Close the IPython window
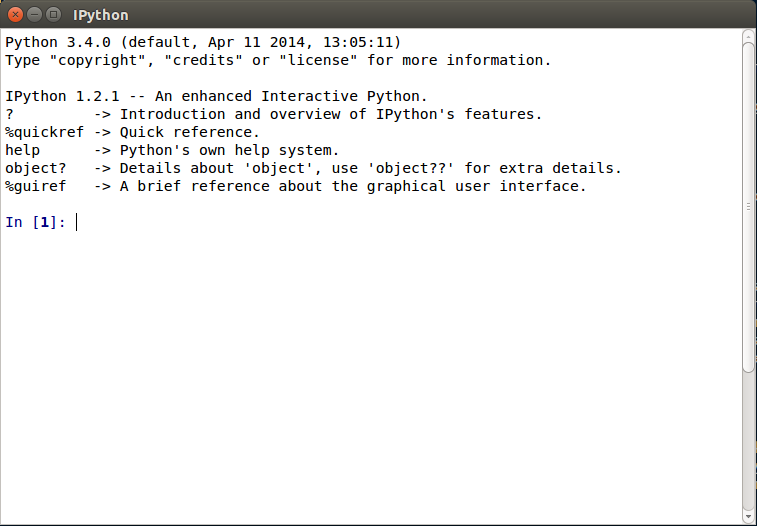757x526 pixels. (15, 14)
